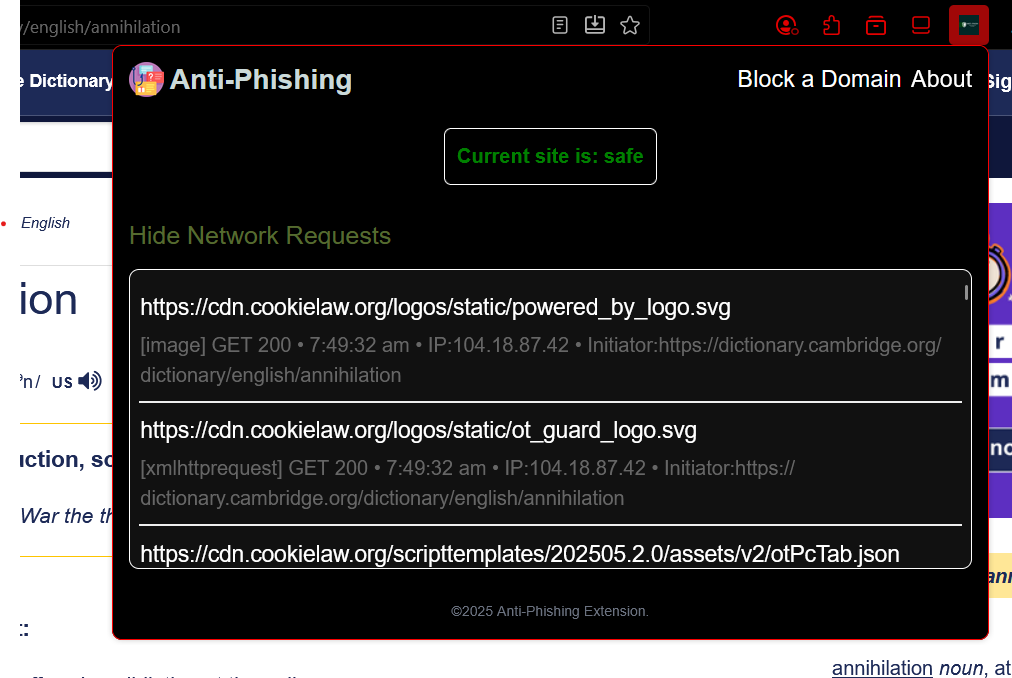The width and height of the screenshot is (1012, 678).
Task: Click the network requests list scrollbar
Action: [x=966, y=293]
